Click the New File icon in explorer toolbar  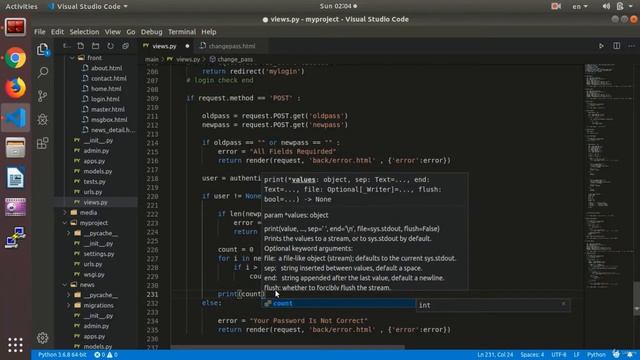coord(80,46)
